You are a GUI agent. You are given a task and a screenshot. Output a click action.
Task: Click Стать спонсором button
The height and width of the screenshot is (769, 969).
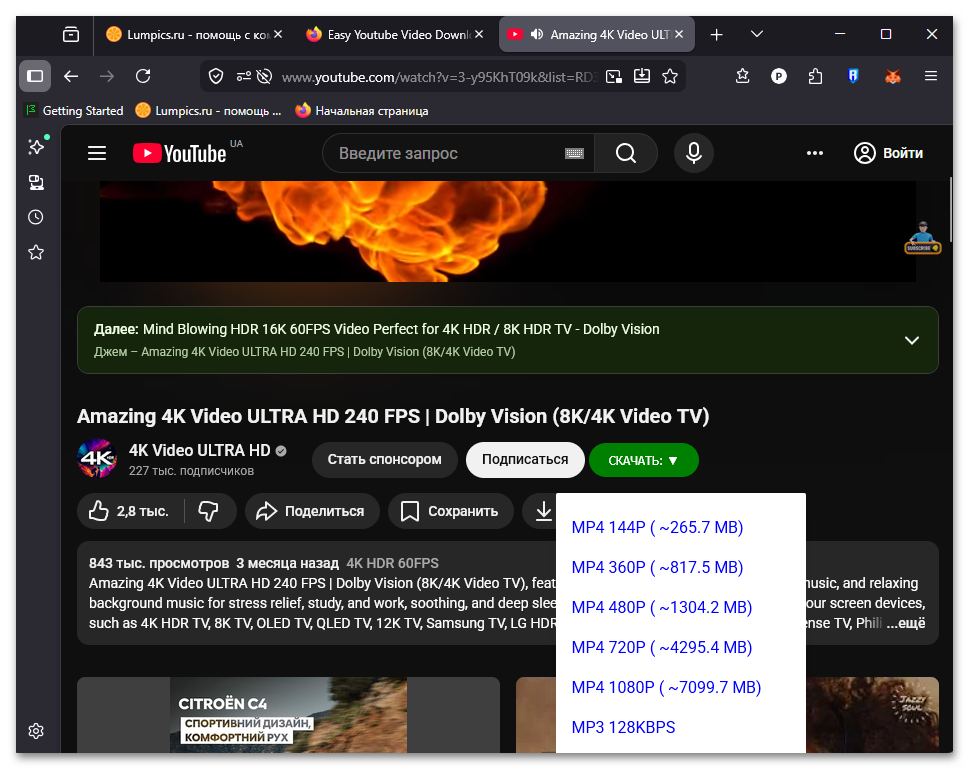coord(384,460)
